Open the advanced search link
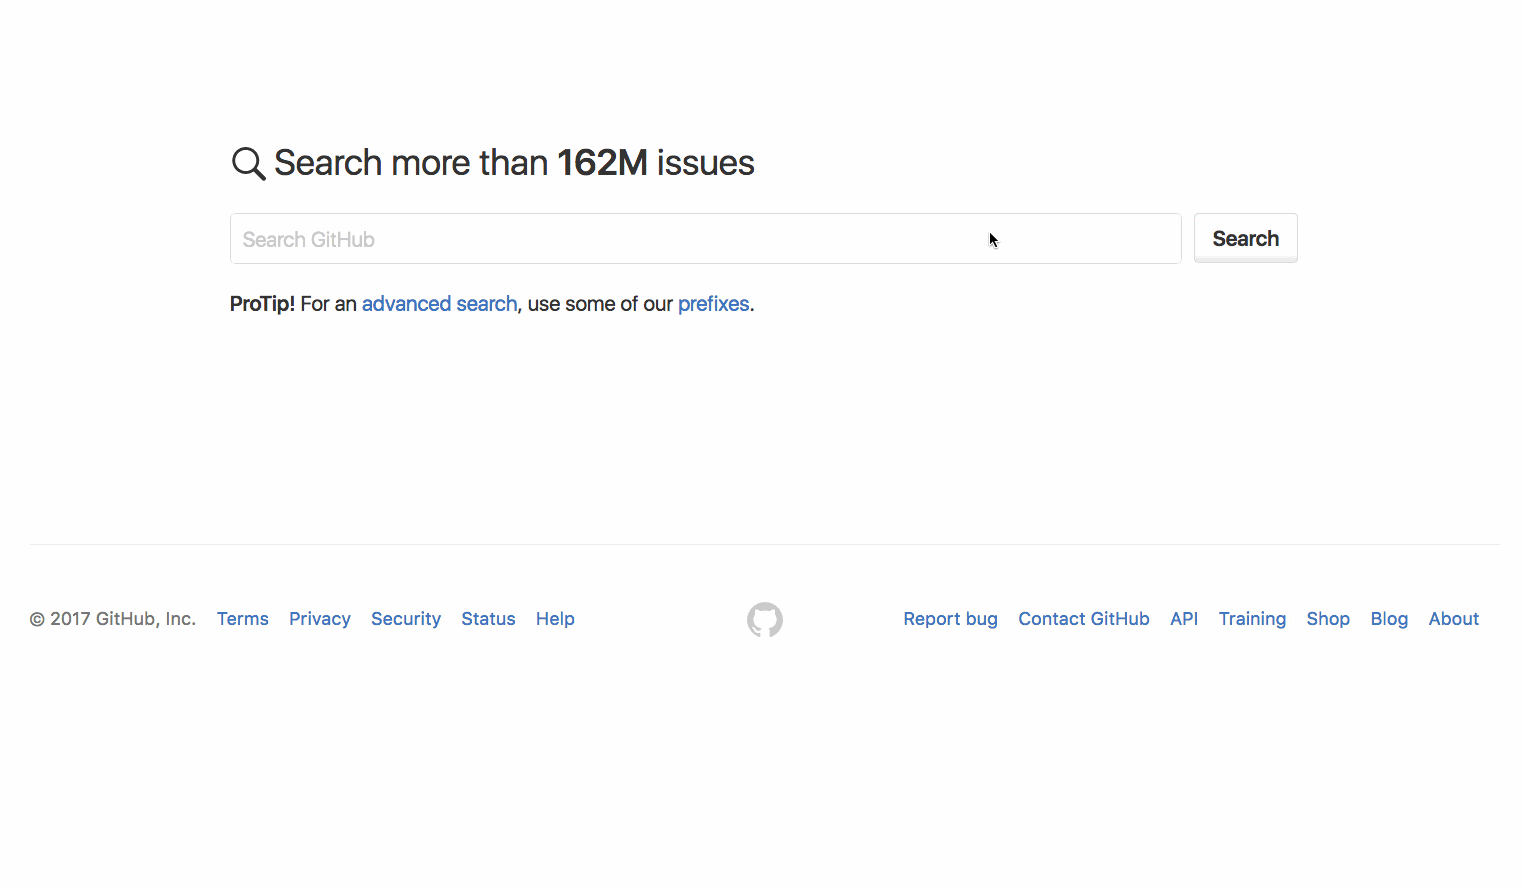 click(439, 304)
